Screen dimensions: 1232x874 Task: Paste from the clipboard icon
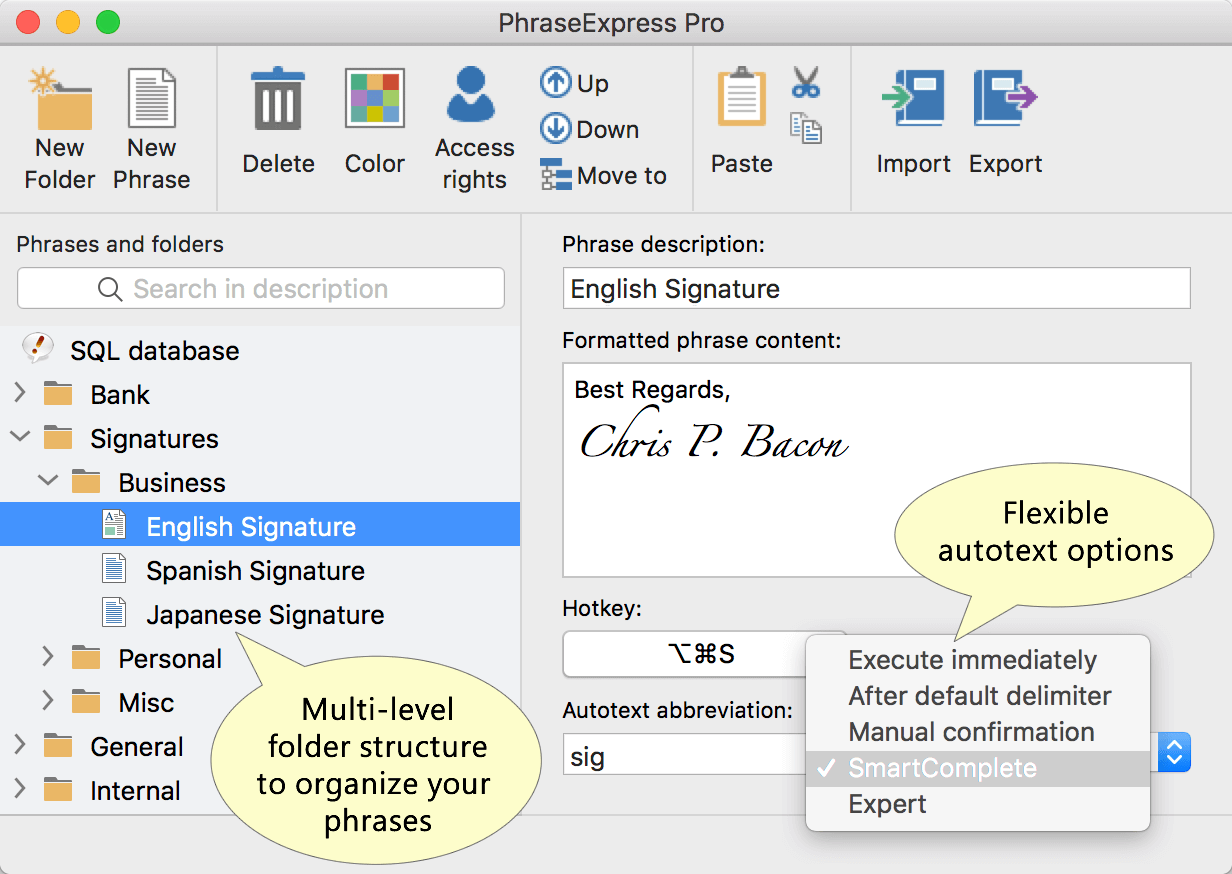coord(741,98)
